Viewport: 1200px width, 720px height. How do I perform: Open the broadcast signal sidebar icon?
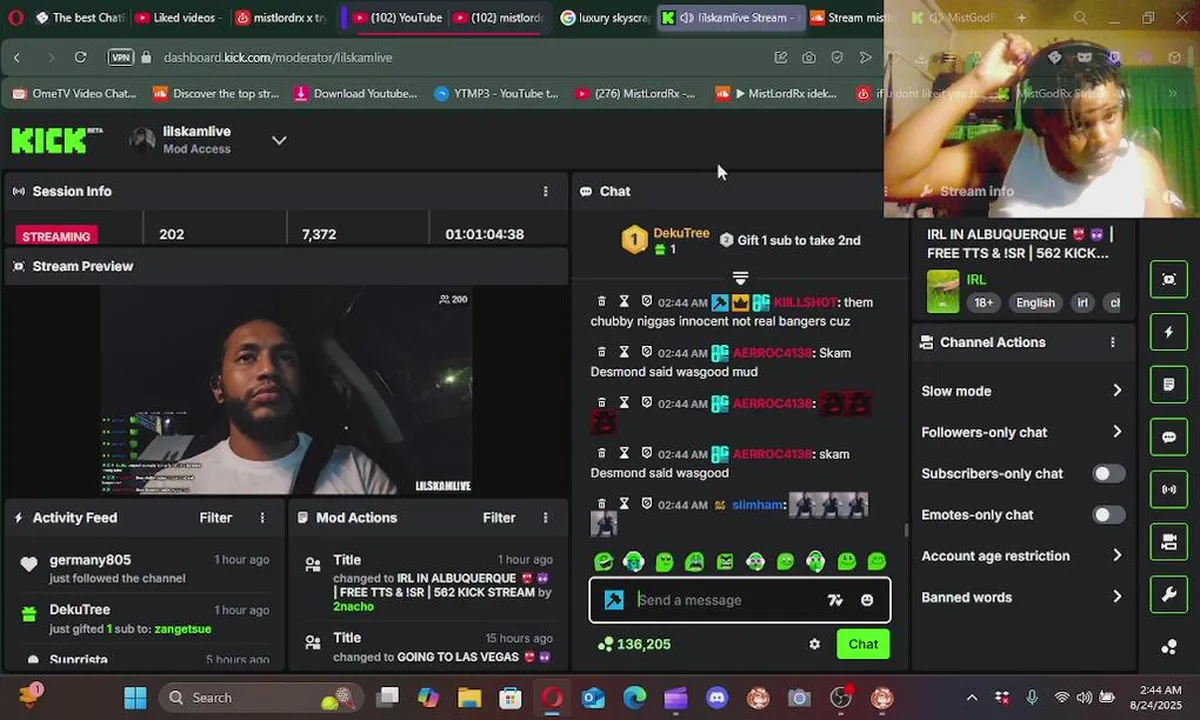pyautogui.click(x=1168, y=490)
